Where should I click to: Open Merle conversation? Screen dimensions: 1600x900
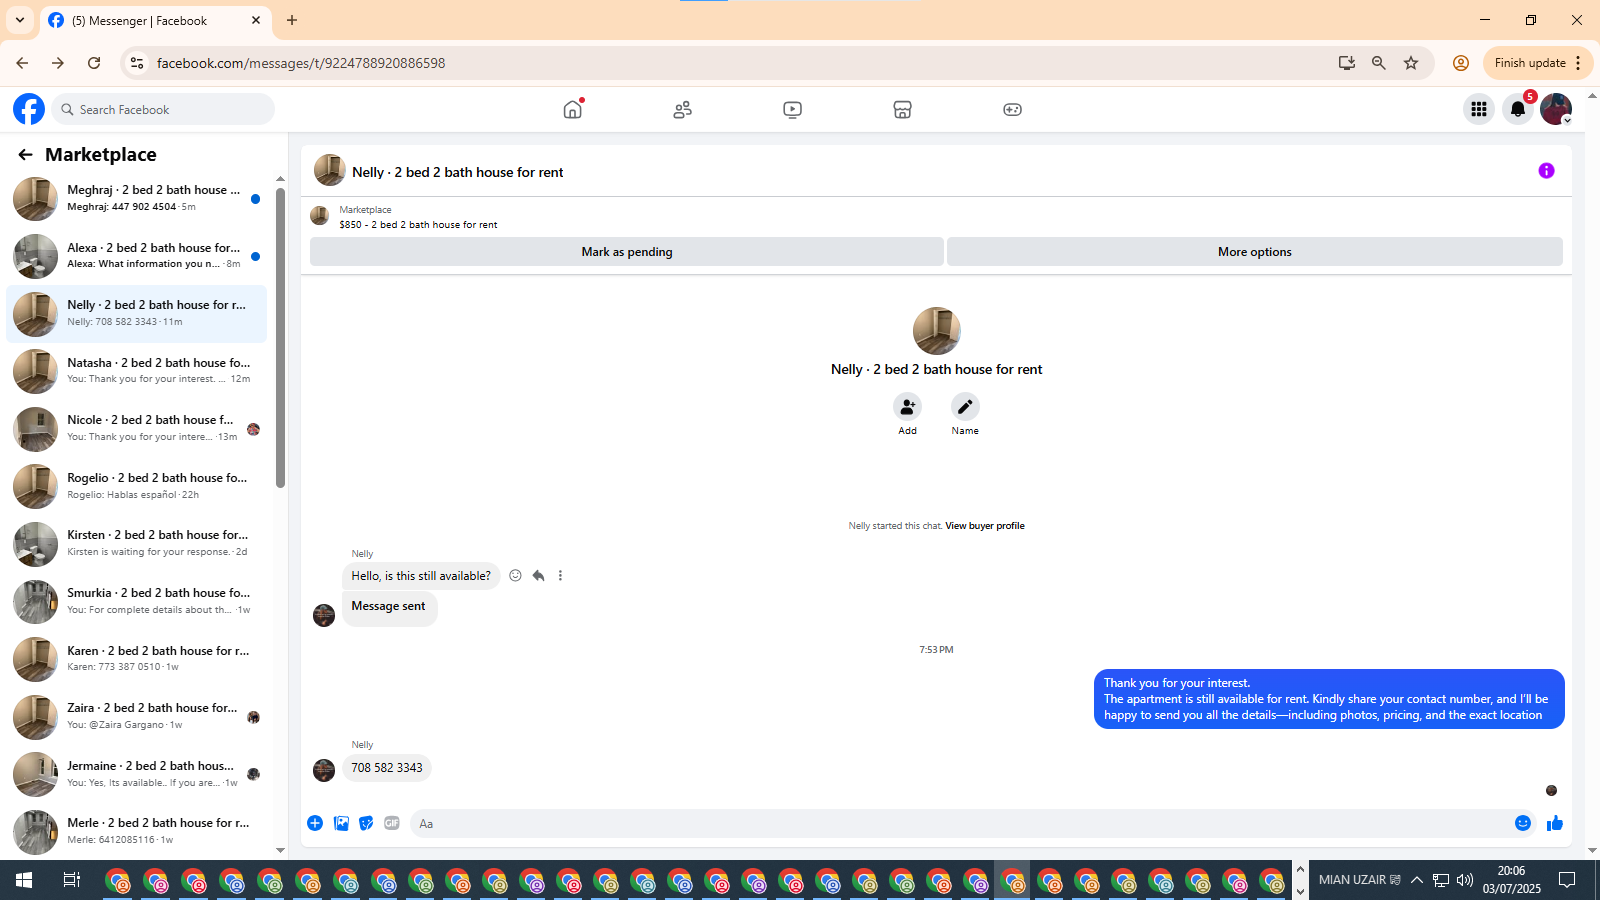[x=137, y=832]
